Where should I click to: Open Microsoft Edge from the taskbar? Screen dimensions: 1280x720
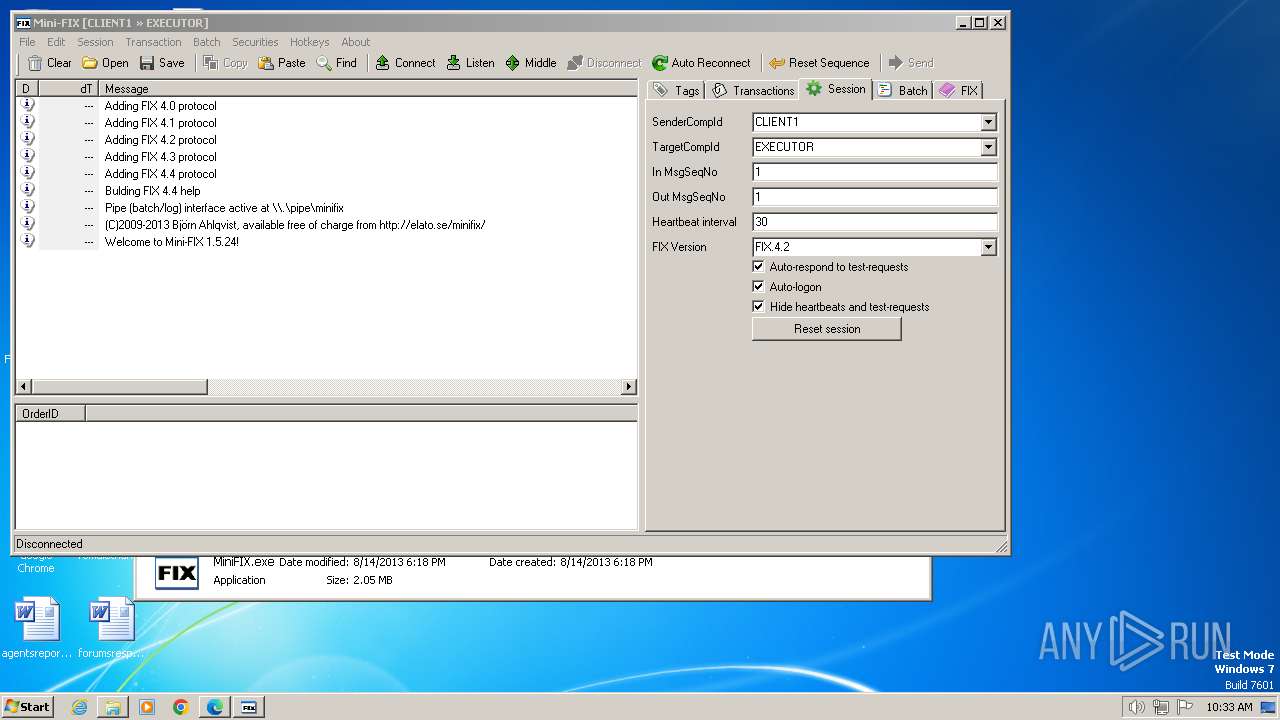pyautogui.click(x=215, y=707)
